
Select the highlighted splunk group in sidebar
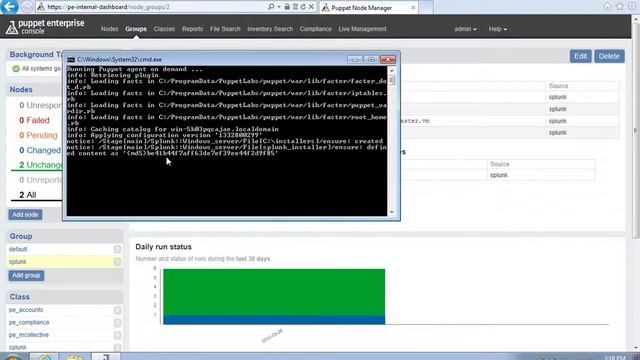(18, 262)
